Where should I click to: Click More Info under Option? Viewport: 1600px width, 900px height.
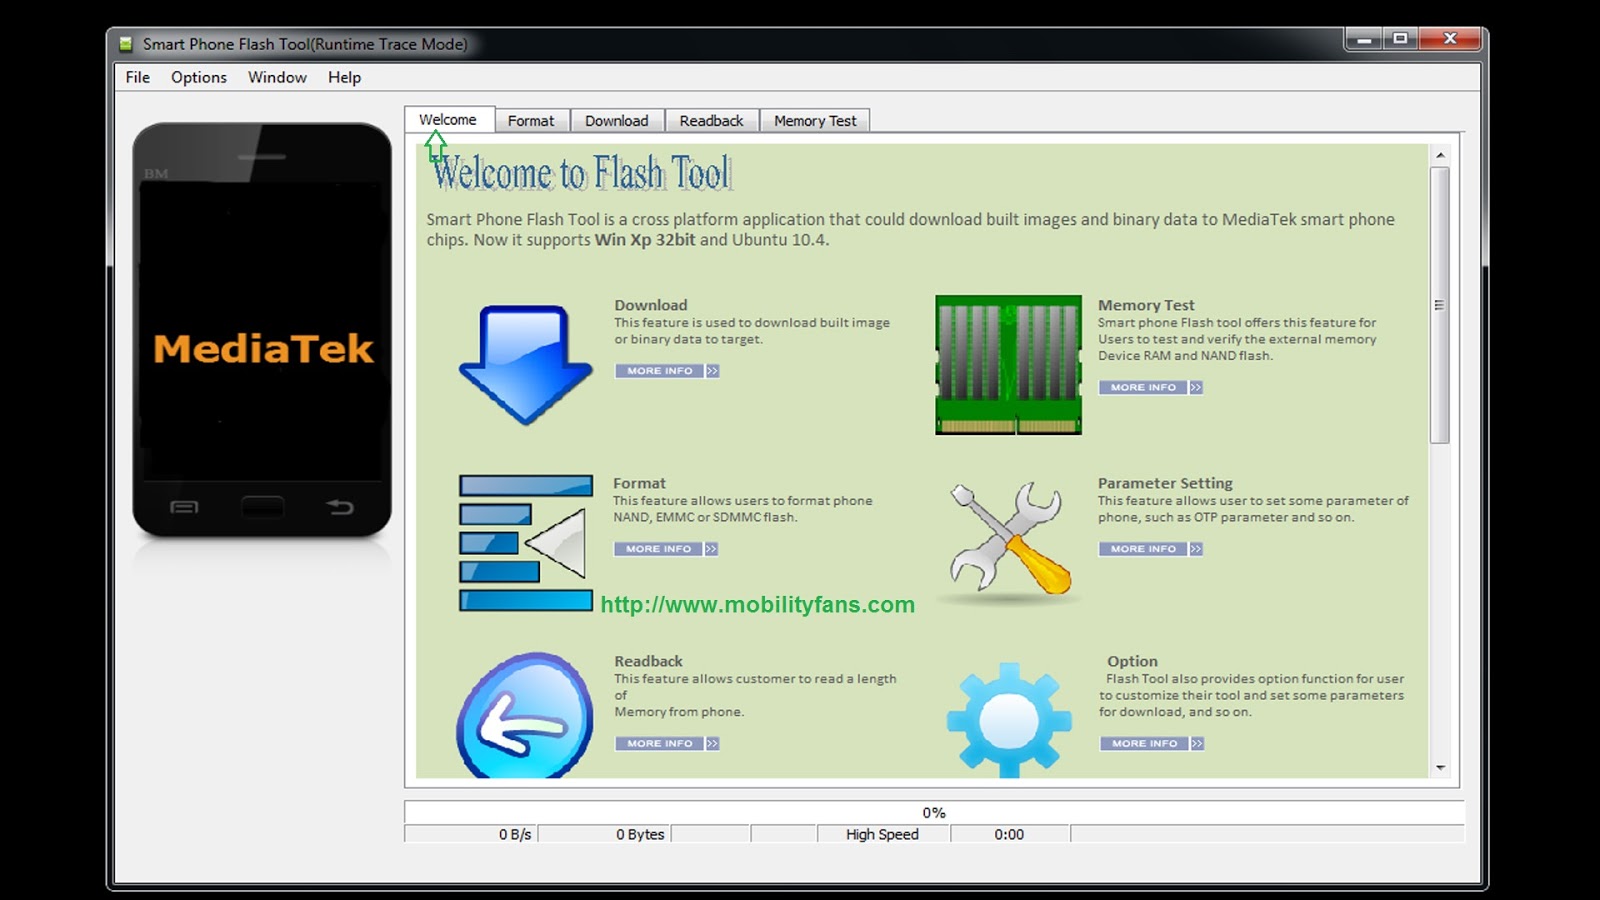pyautogui.click(x=1152, y=744)
